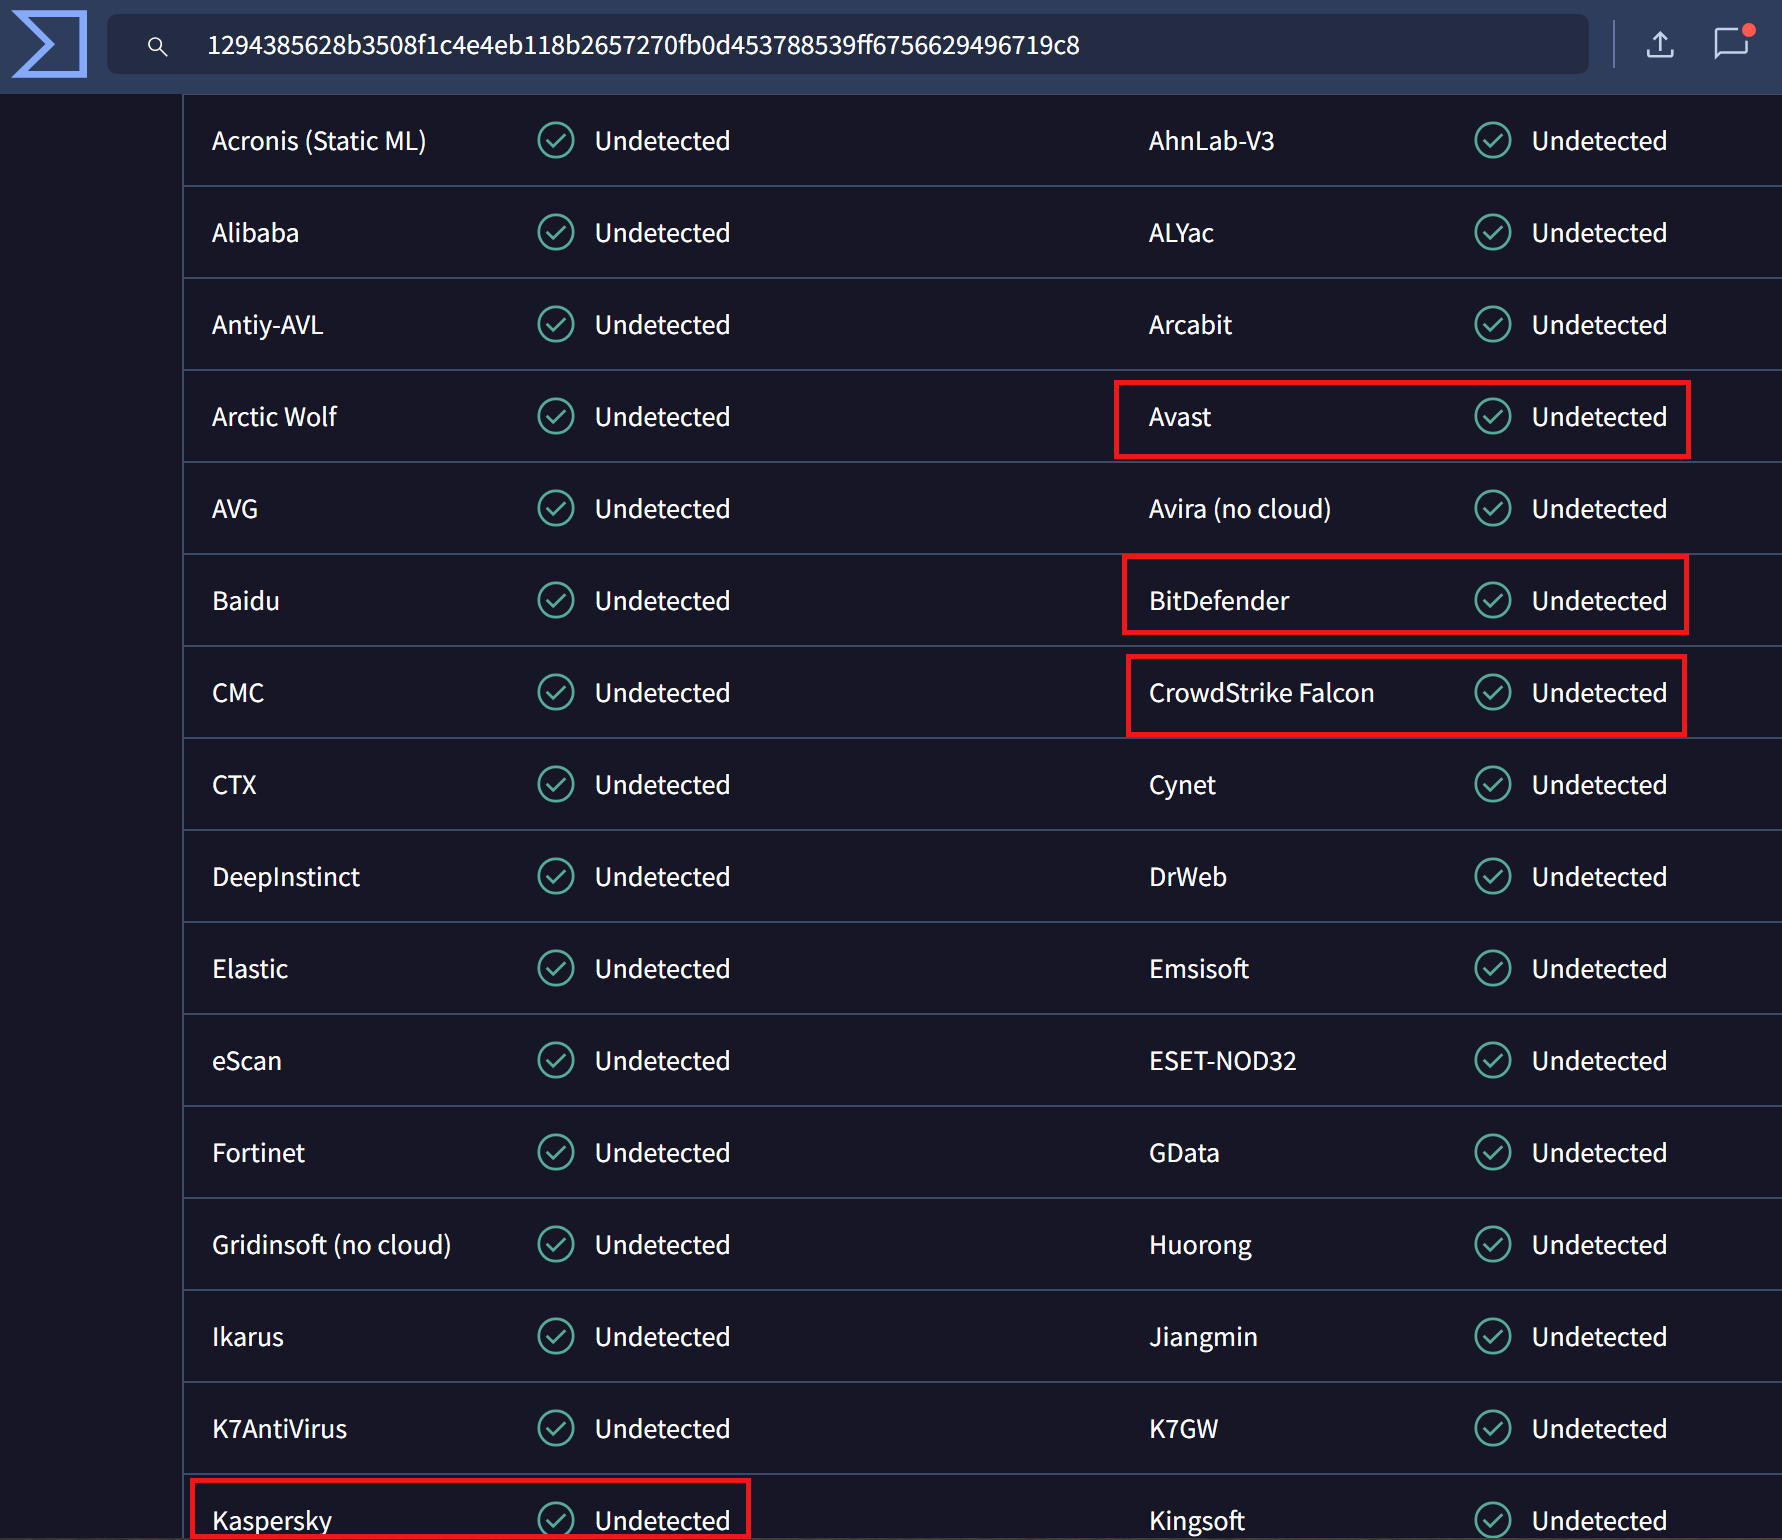Screen dimensions: 1782x1540
Task: Click the DeepInstinct check icon
Action: point(556,877)
